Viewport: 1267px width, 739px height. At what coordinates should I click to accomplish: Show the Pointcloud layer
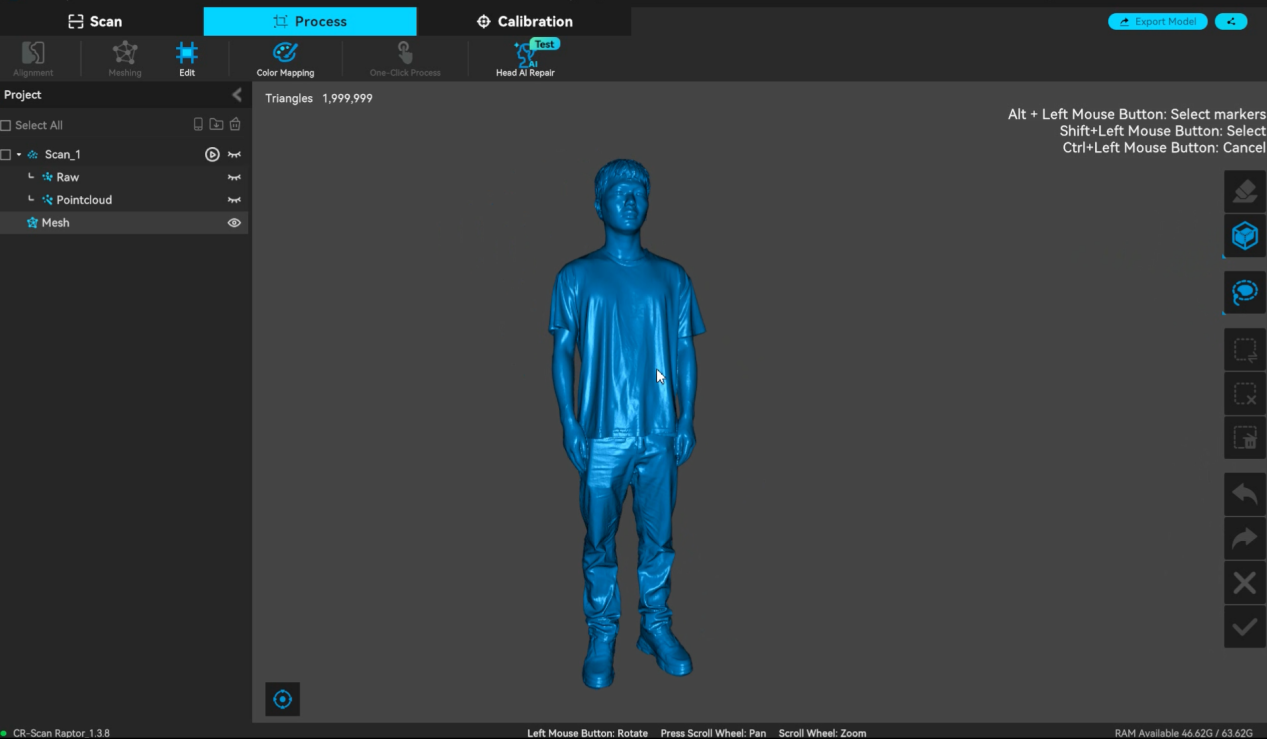point(234,200)
